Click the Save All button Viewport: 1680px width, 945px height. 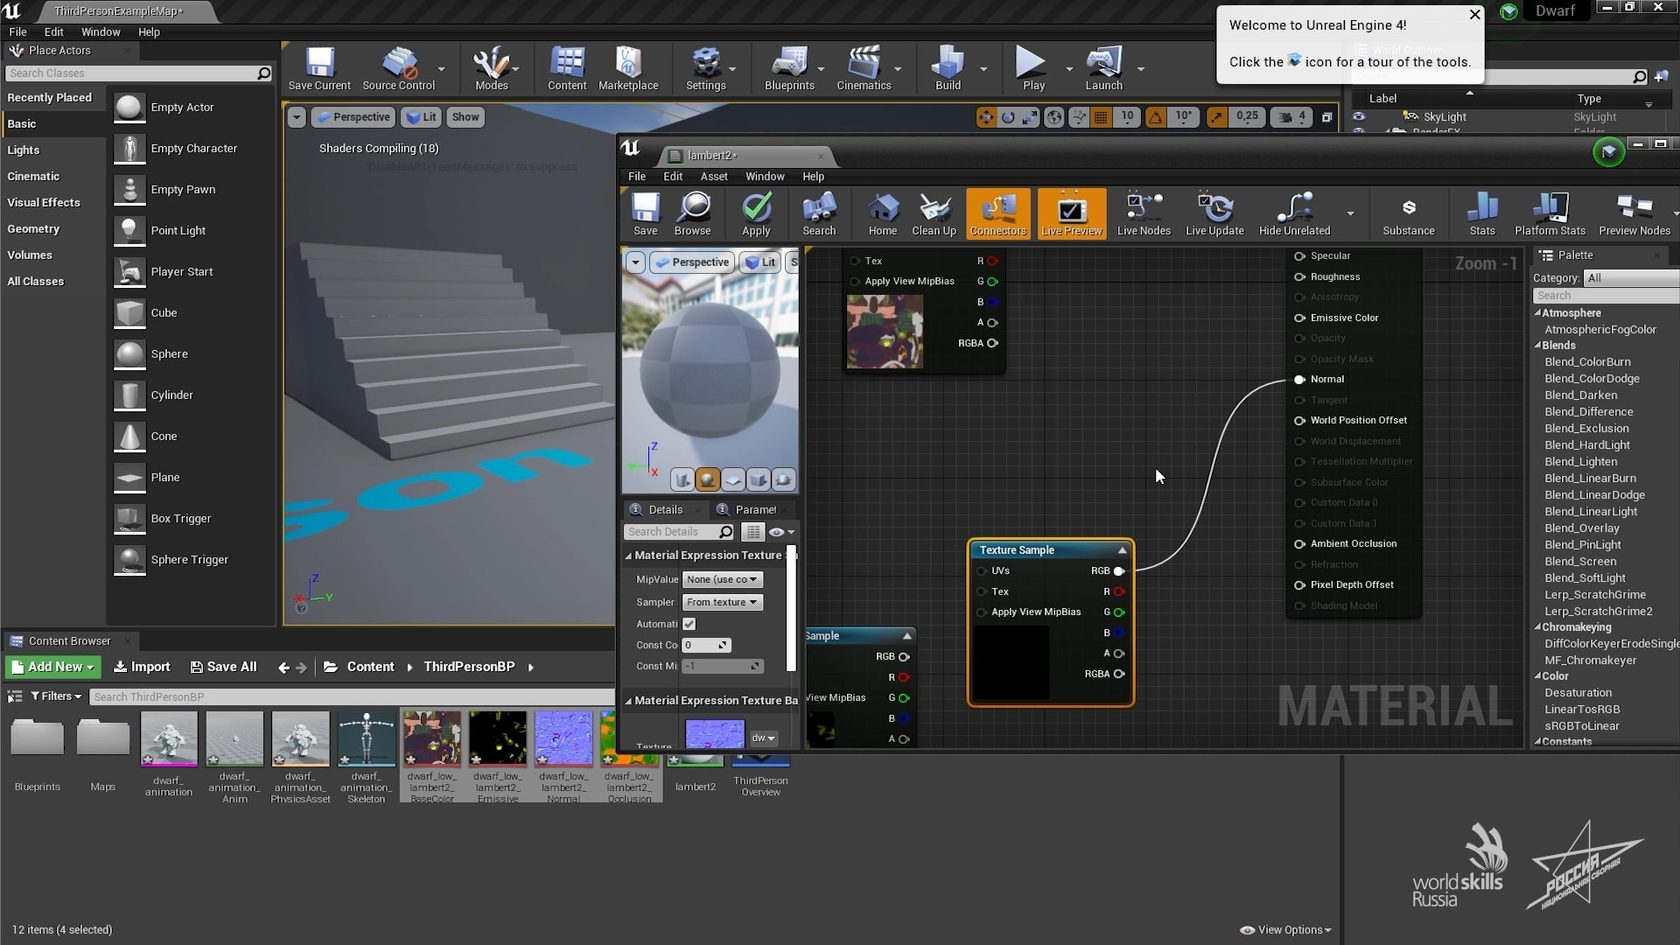click(223, 667)
